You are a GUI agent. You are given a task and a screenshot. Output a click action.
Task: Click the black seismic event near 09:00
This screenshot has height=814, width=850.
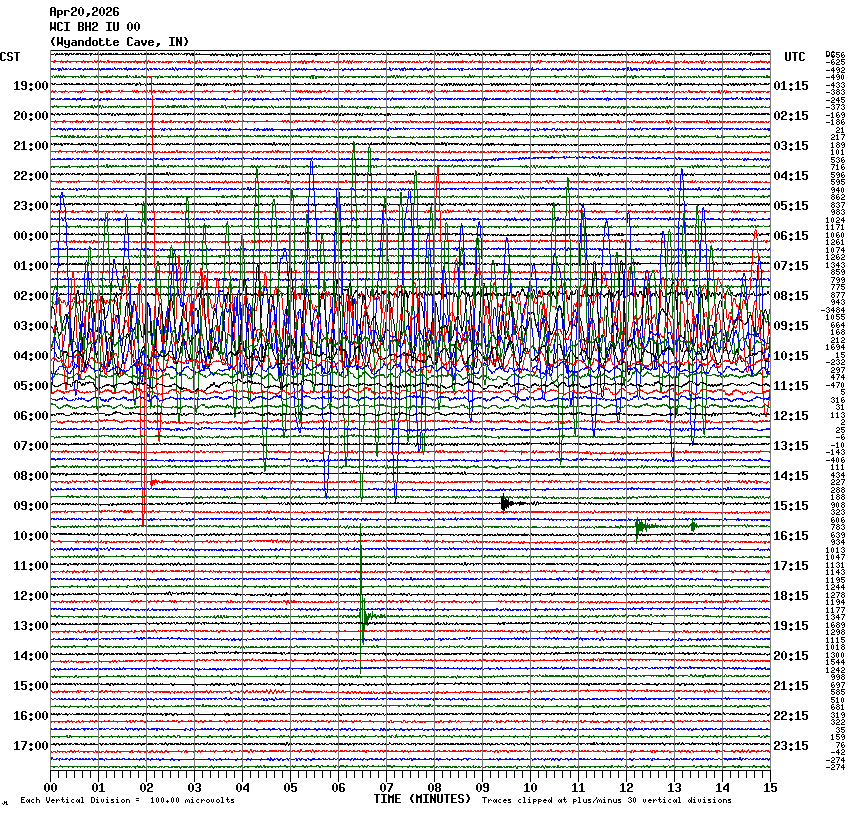coord(508,503)
